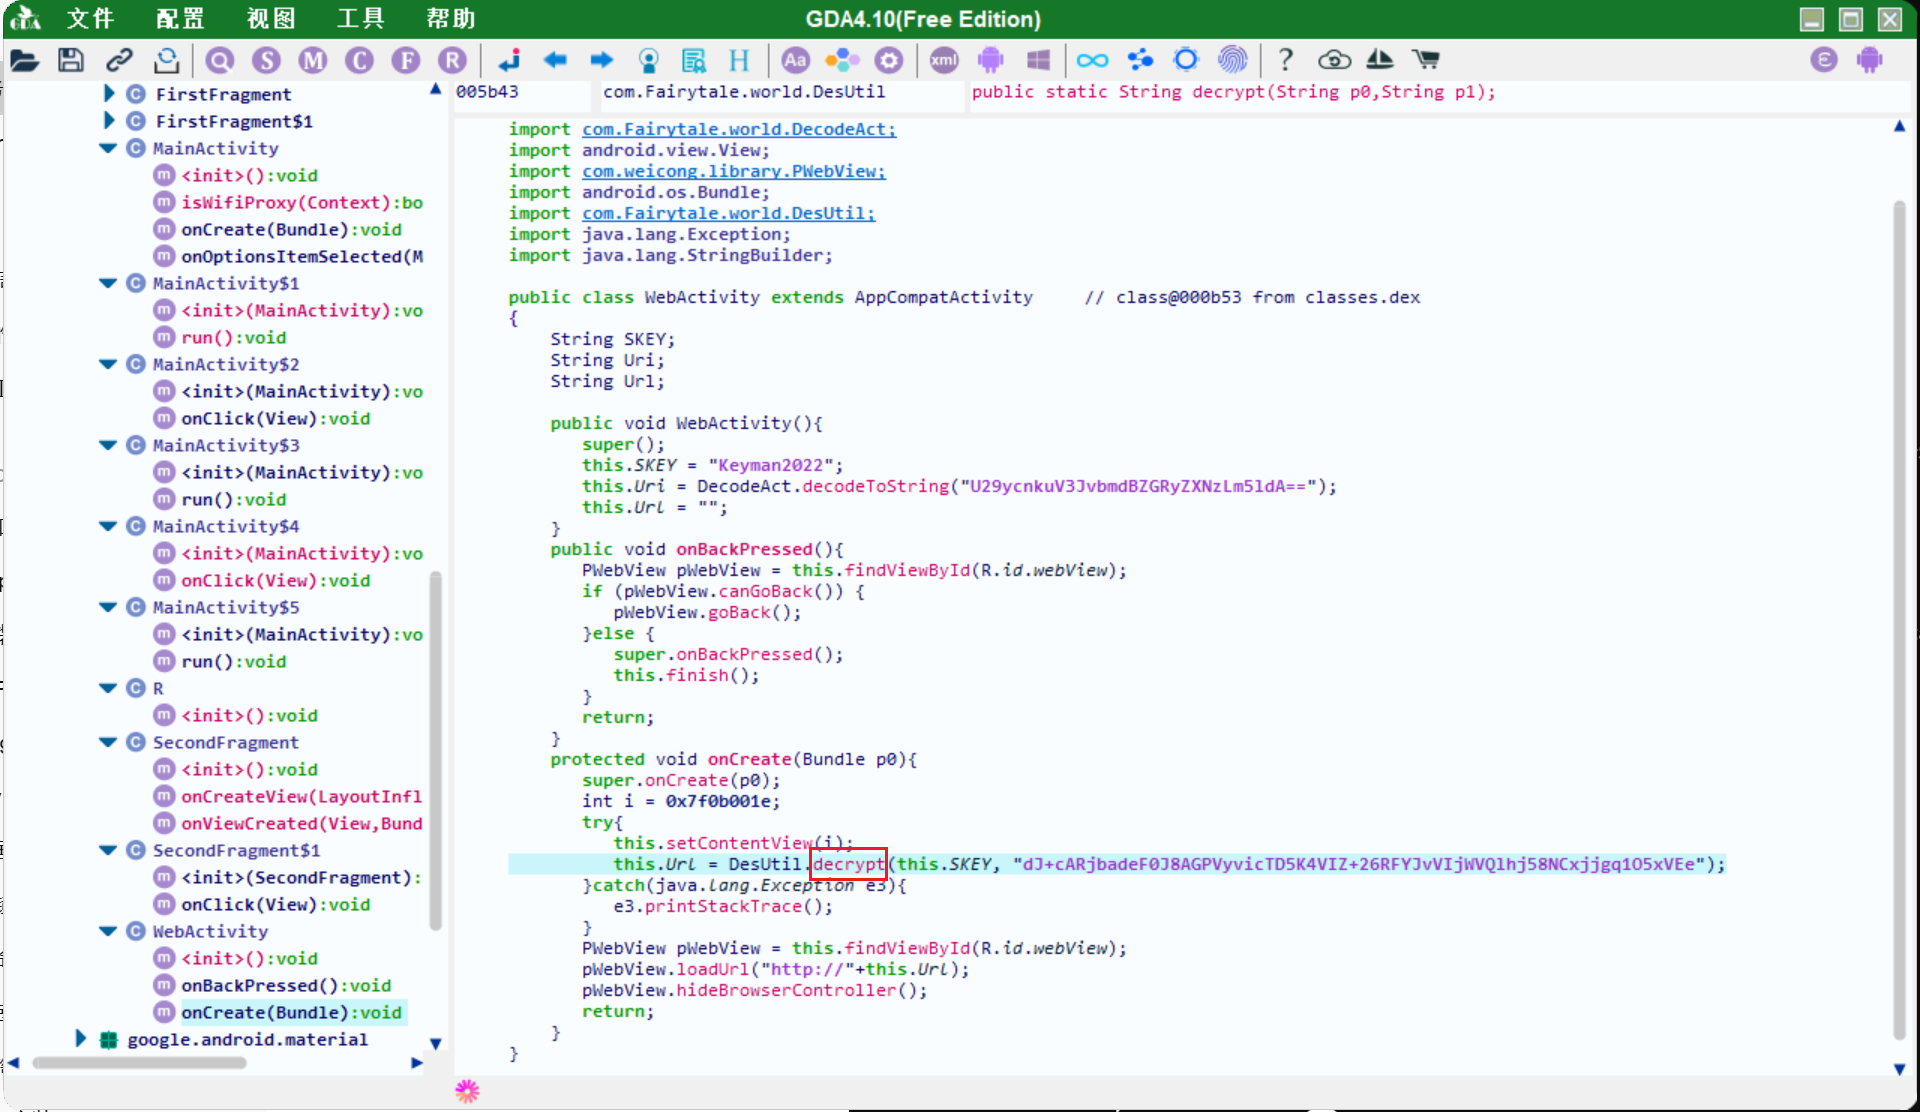Collapse the SecondFragment class node
This screenshot has height=1112, width=1920.
(x=108, y=742)
